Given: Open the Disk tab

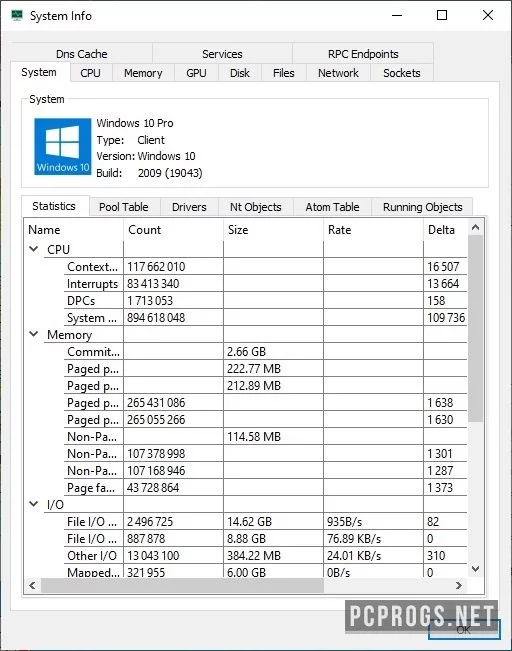Looking at the screenshot, I should pos(240,73).
